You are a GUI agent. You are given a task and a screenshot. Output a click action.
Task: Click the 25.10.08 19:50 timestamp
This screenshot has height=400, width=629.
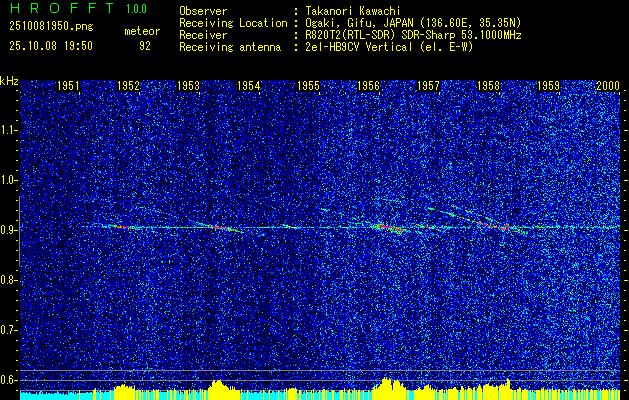pyautogui.click(x=51, y=46)
